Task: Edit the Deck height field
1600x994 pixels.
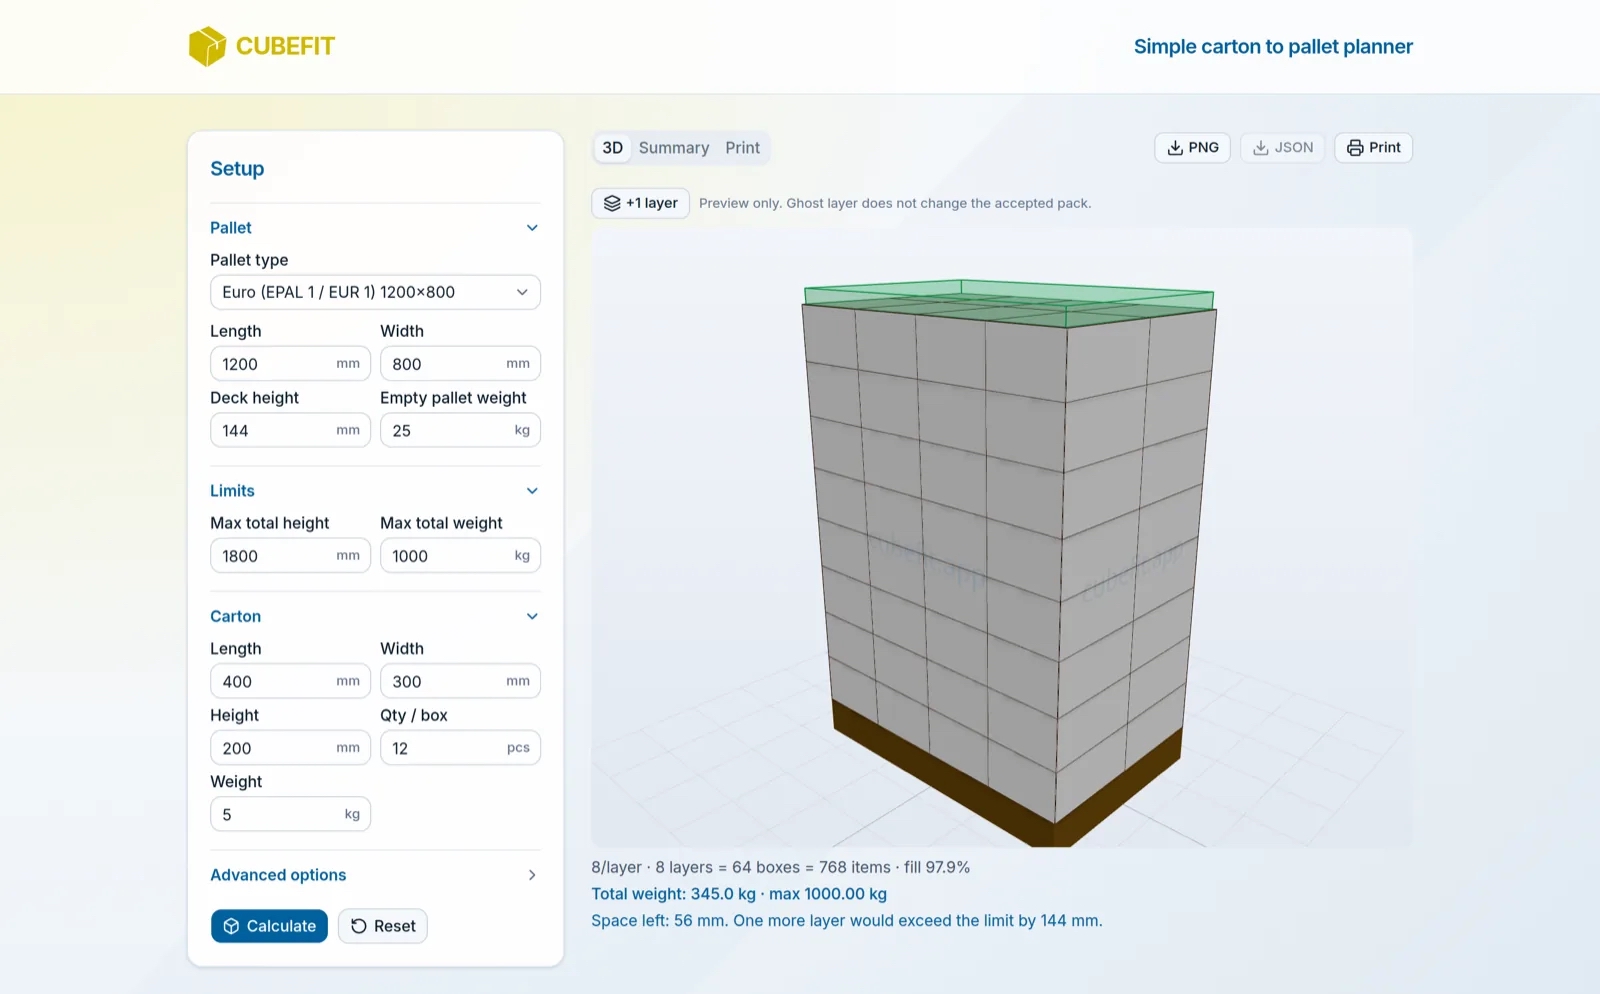Action: click(x=290, y=431)
